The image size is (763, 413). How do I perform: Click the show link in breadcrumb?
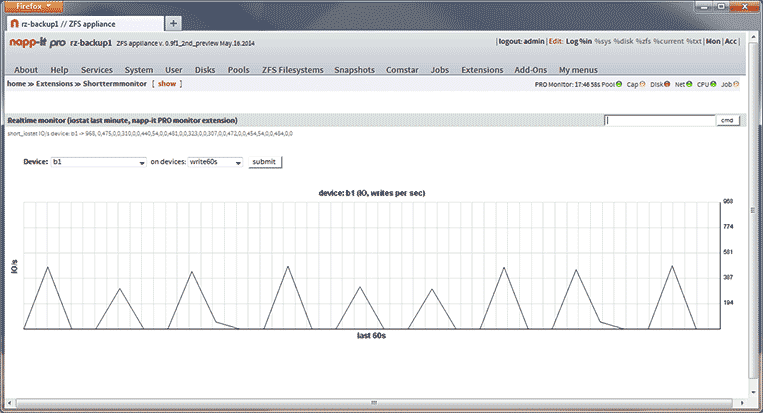pyautogui.click(x=167, y=84)
